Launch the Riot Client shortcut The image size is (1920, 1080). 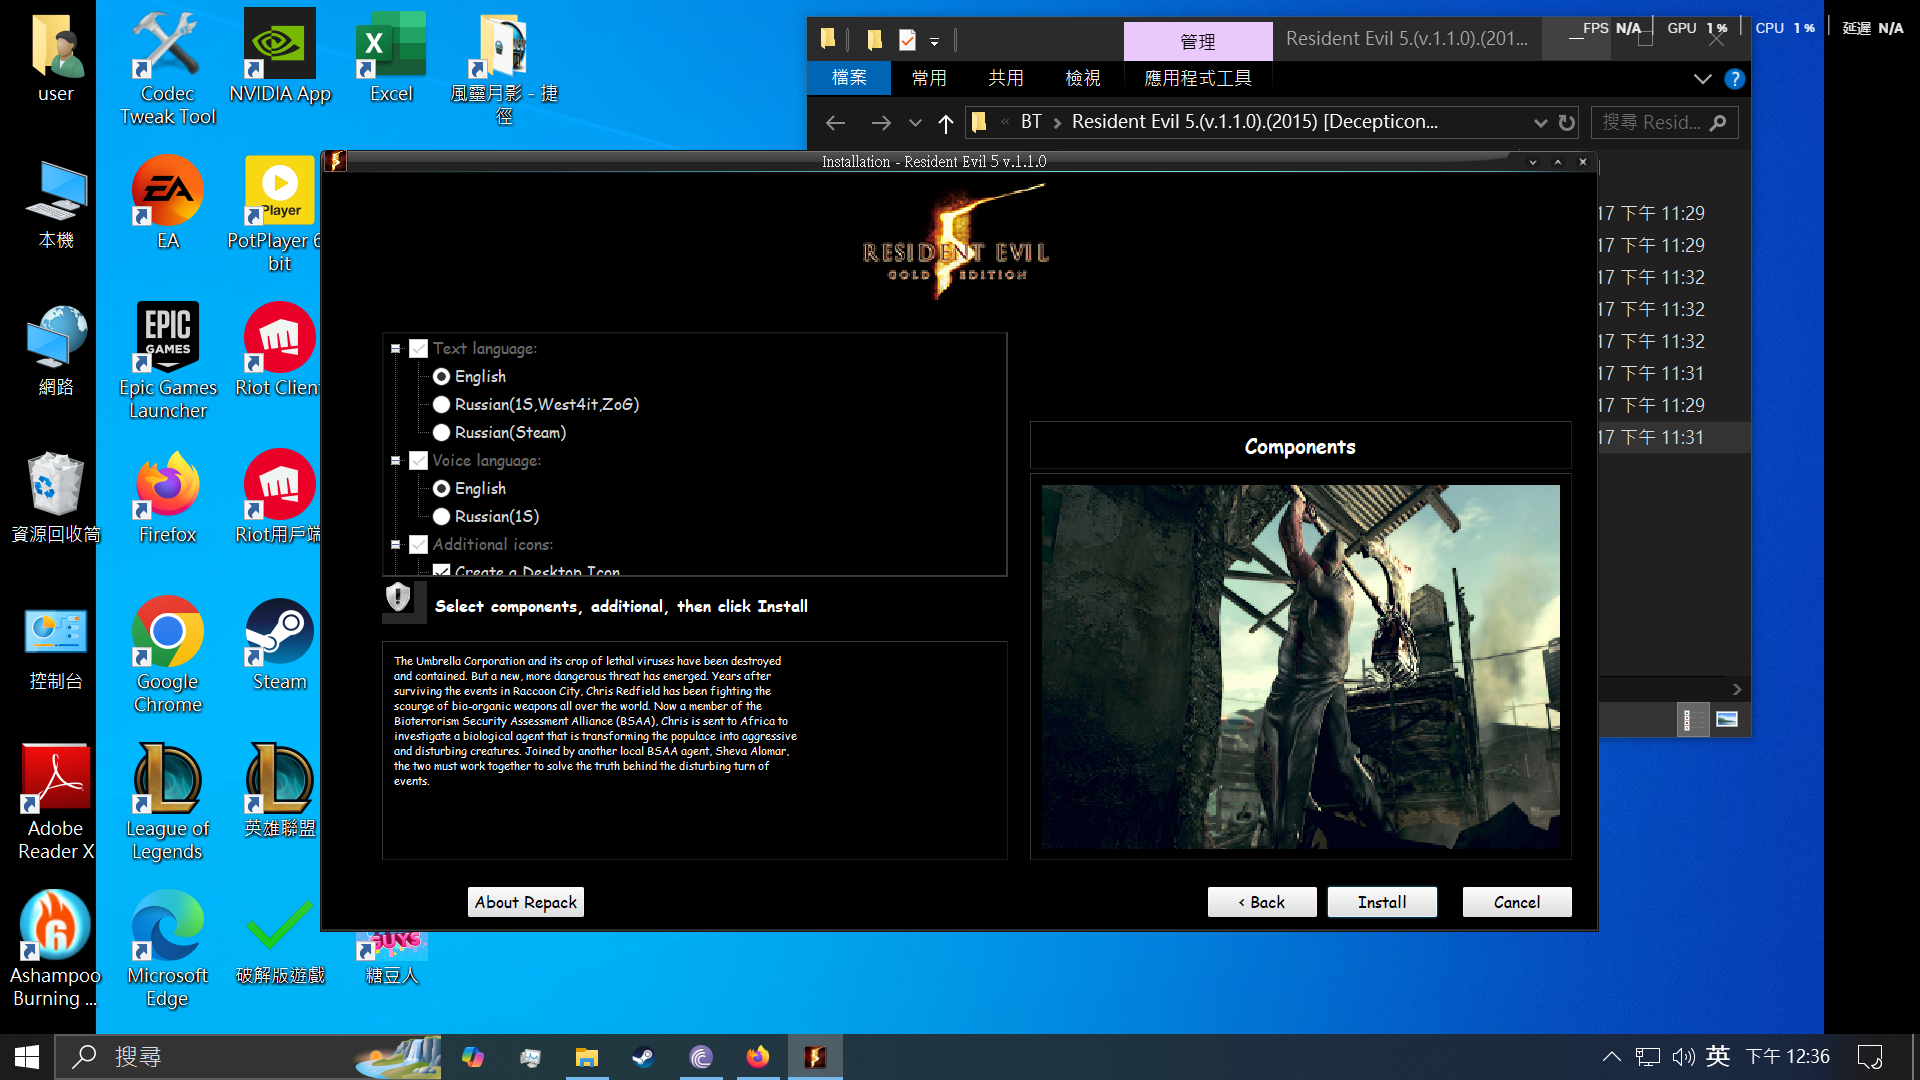278,350
